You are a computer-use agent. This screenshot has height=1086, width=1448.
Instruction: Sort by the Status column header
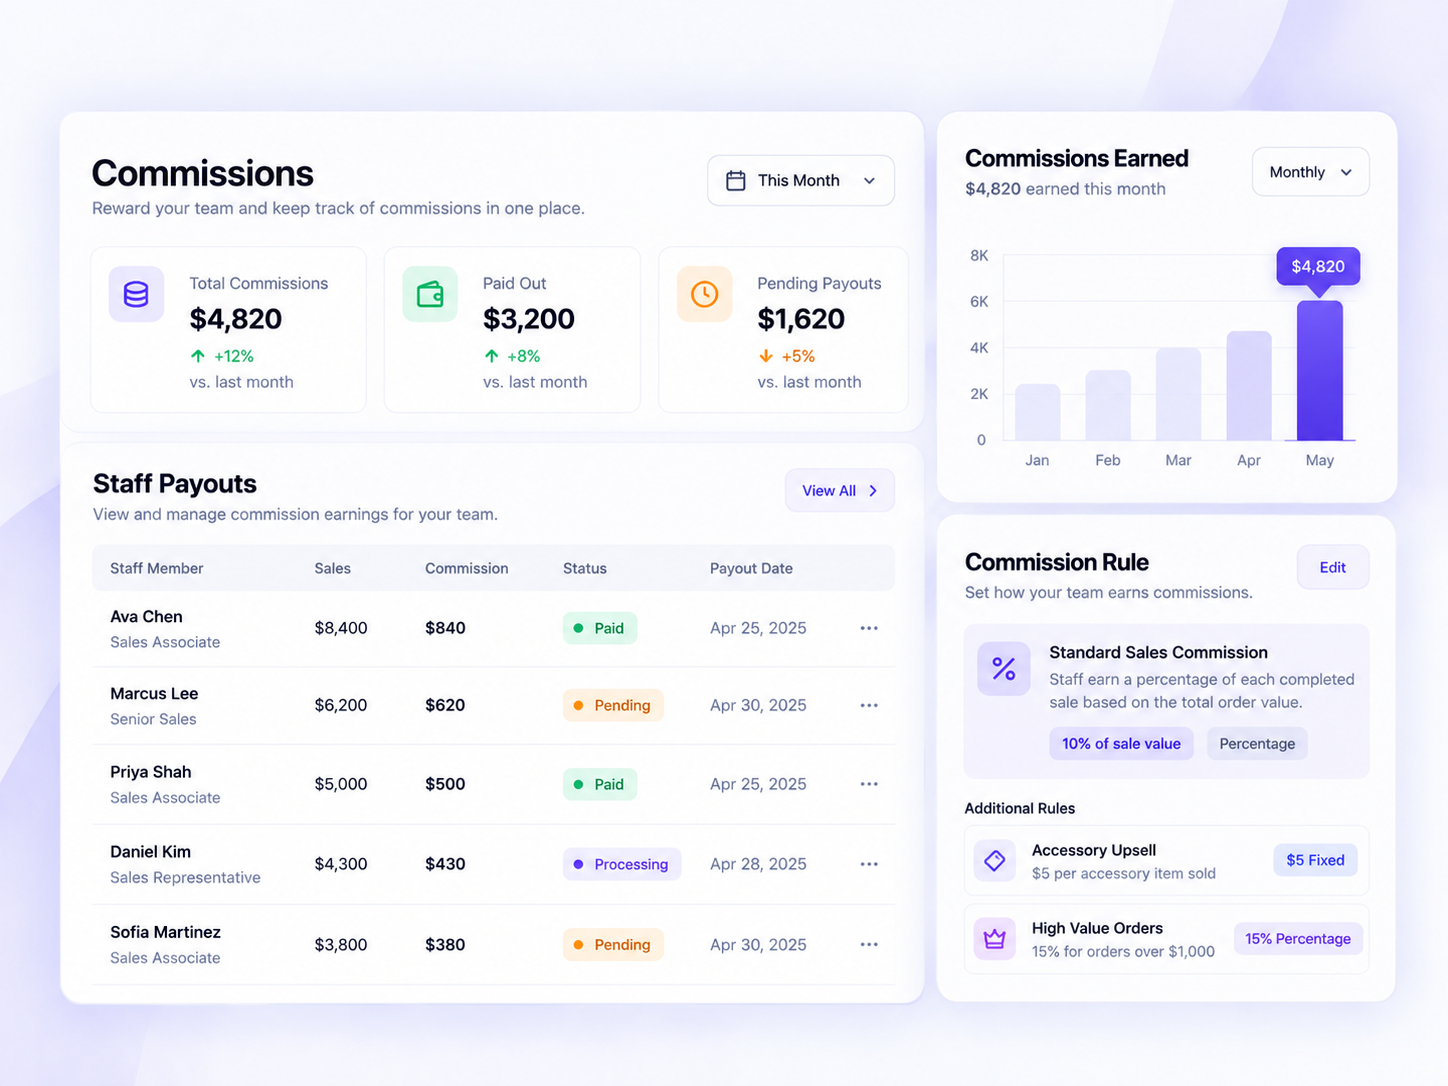coord(585,568)
